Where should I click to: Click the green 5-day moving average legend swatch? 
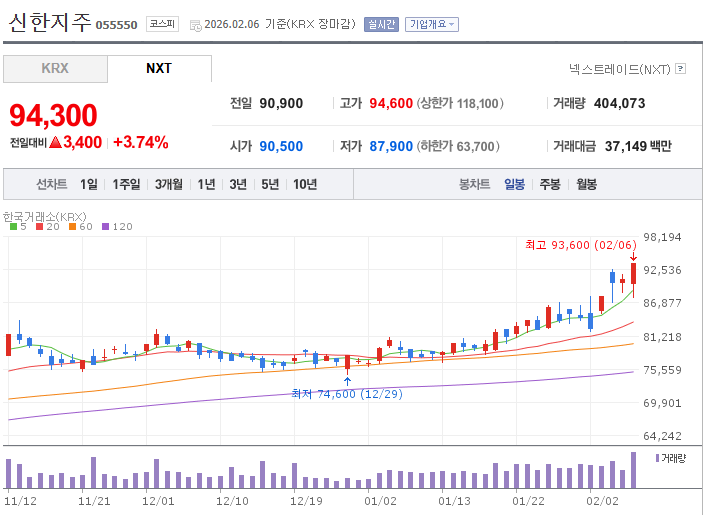[x=13, y=227]
